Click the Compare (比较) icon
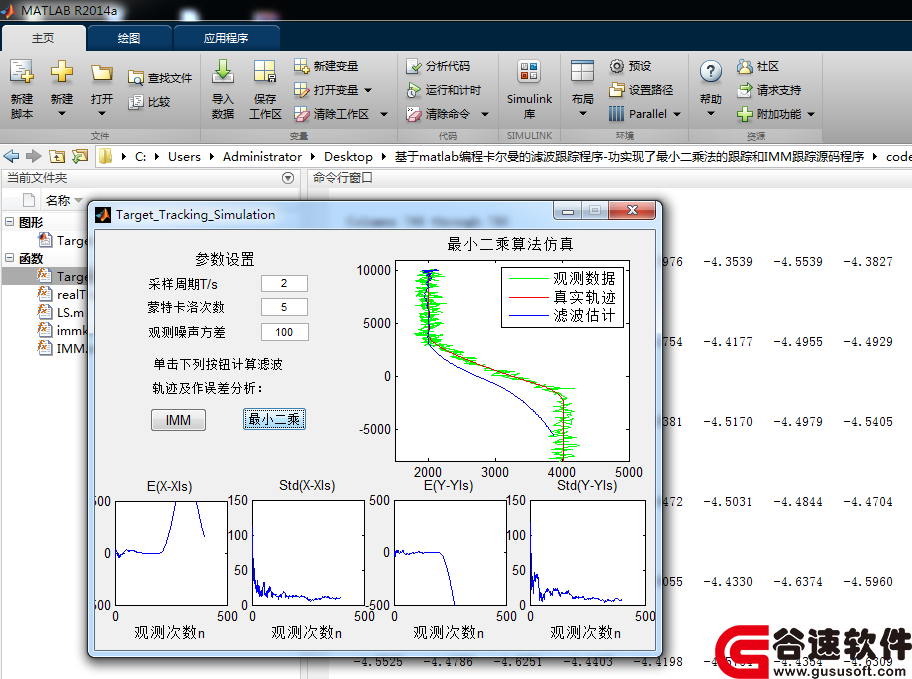The image size is (912, 679). [x=136, y=102]
